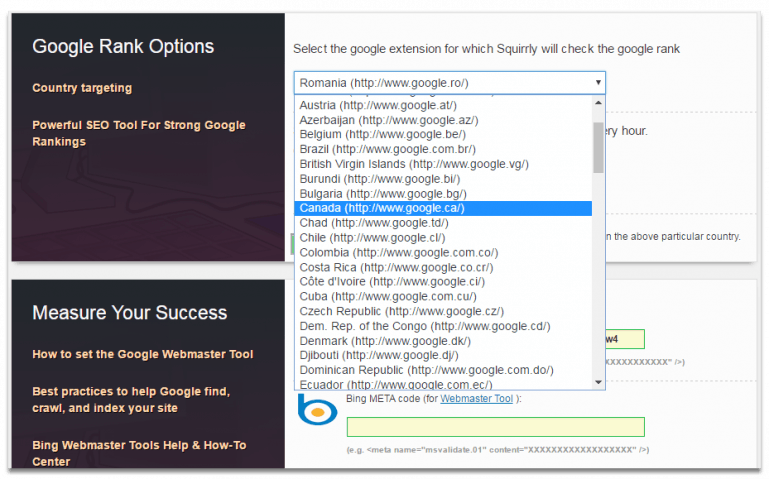Select Dominican Republic (google.com.do) entry
Viewport: 769px width, 479px height.
[443, 370]
